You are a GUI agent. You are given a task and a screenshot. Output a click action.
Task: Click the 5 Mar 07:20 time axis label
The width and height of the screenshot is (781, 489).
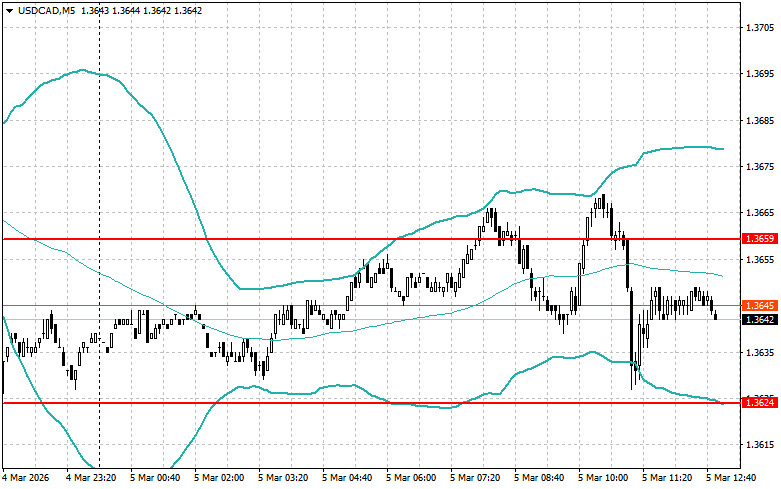[475, 478]
